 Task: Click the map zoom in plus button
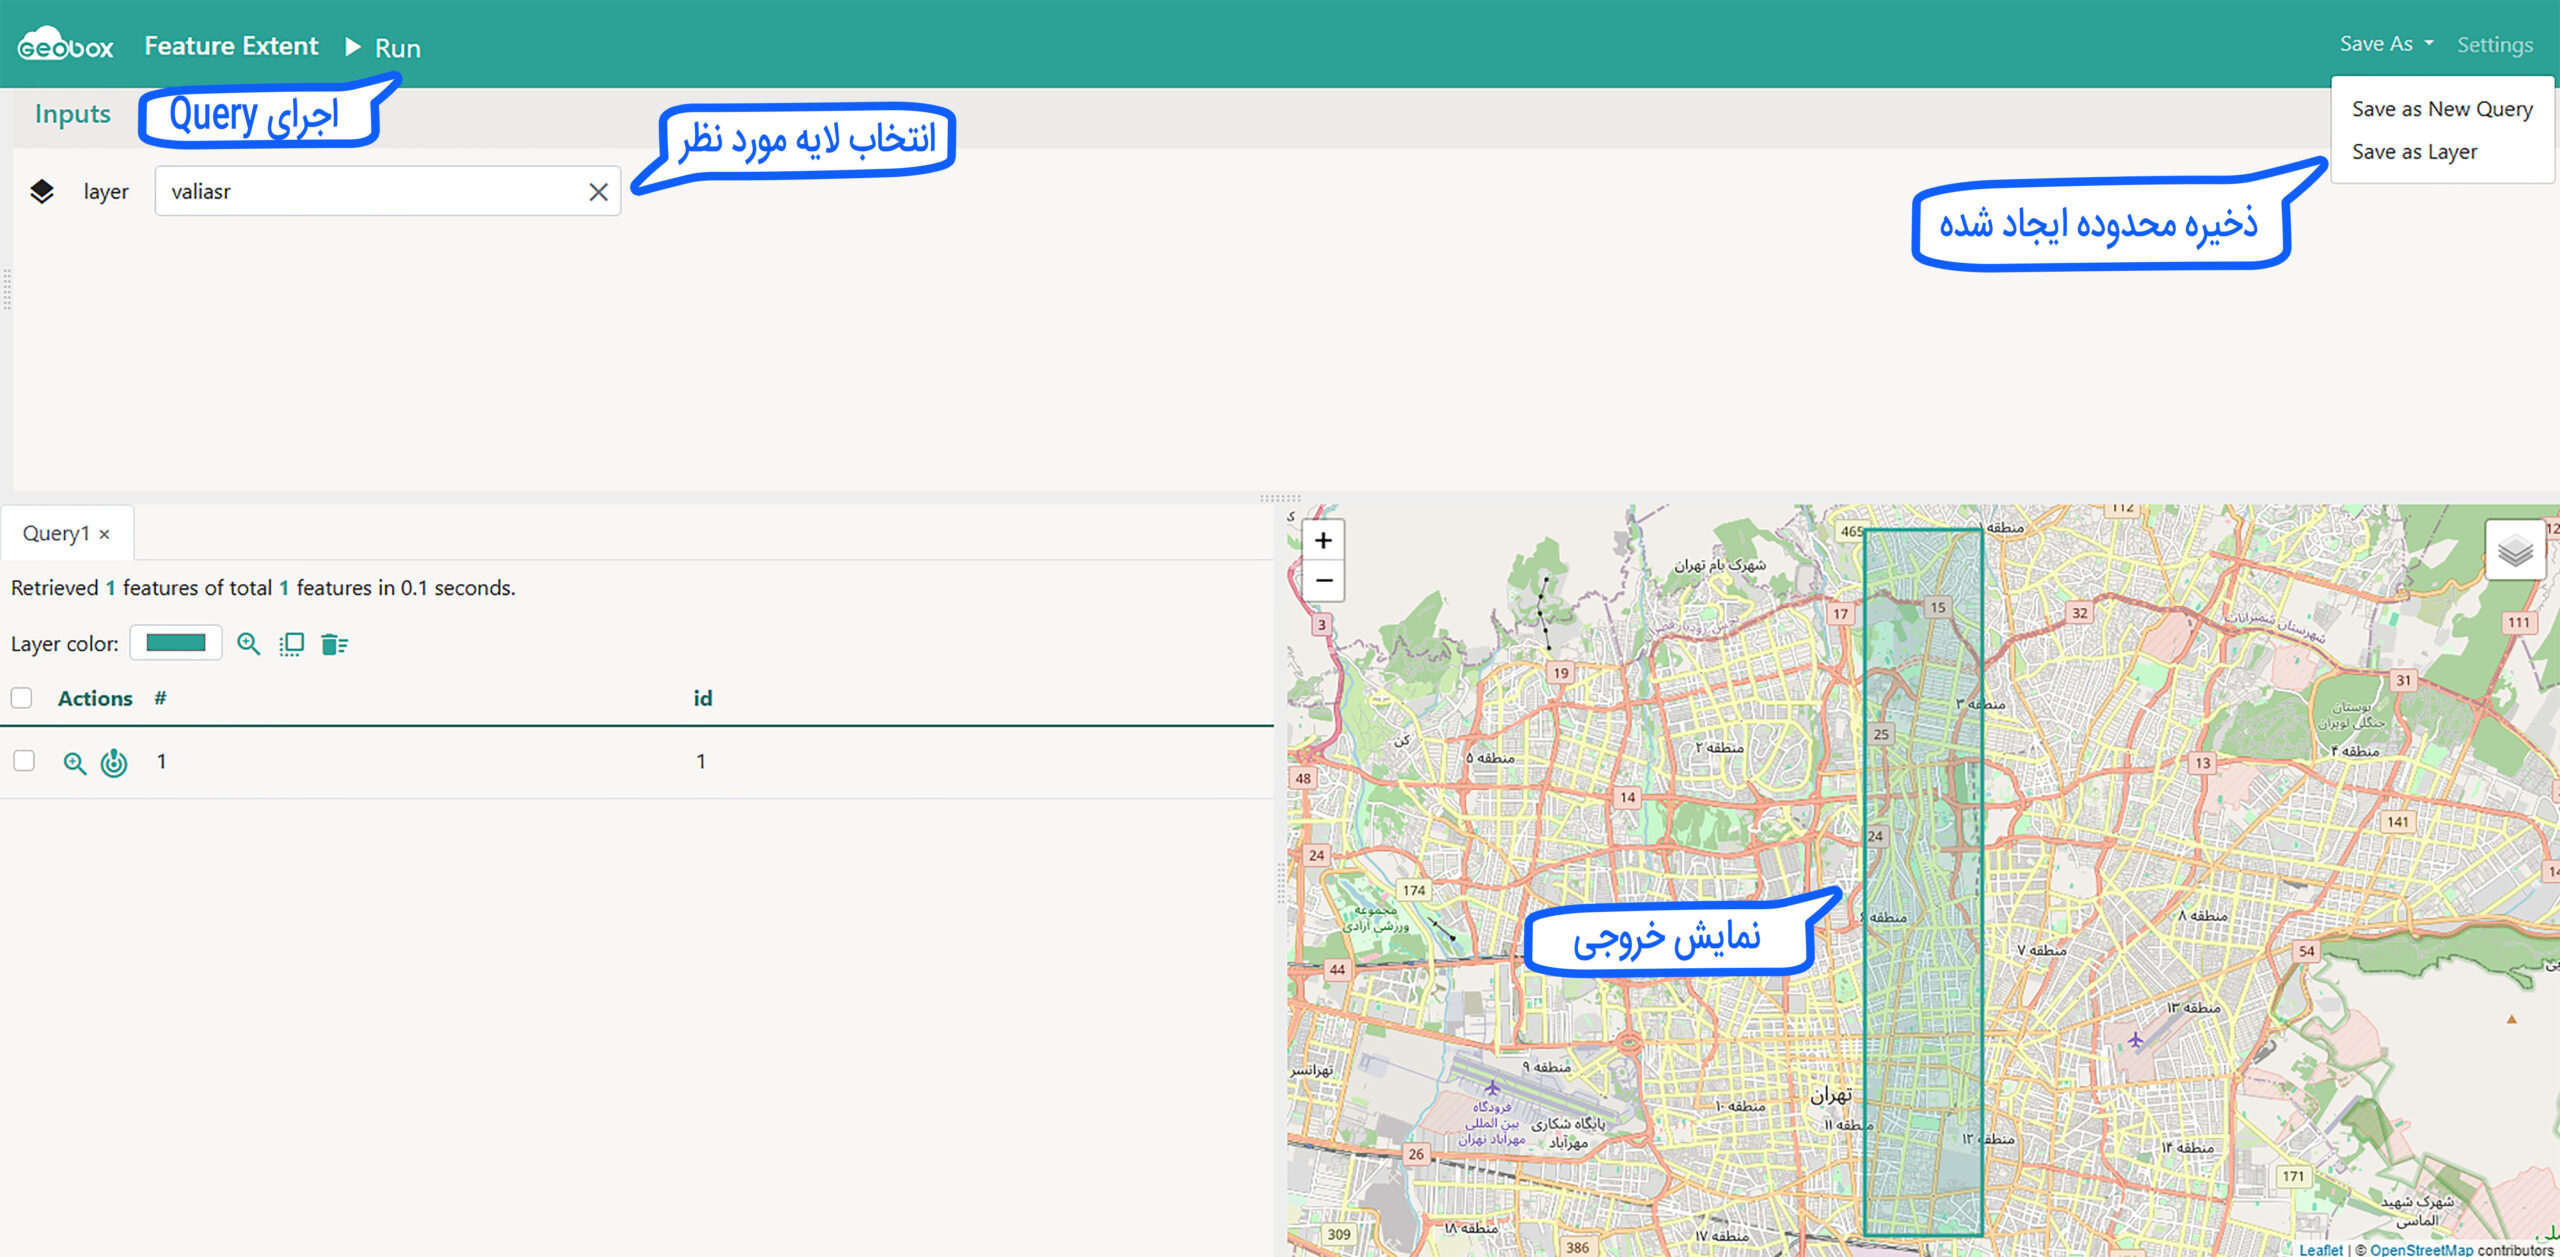(1323, 541)
